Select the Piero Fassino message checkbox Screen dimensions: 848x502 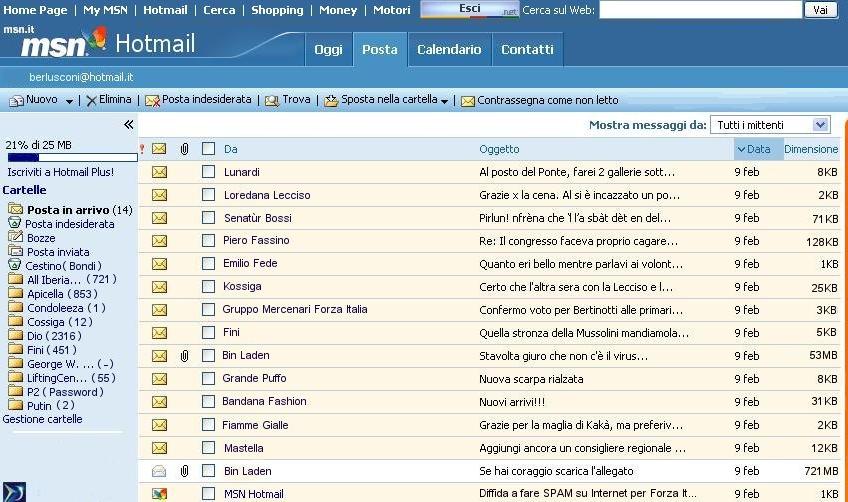click(x=208, y=241)
